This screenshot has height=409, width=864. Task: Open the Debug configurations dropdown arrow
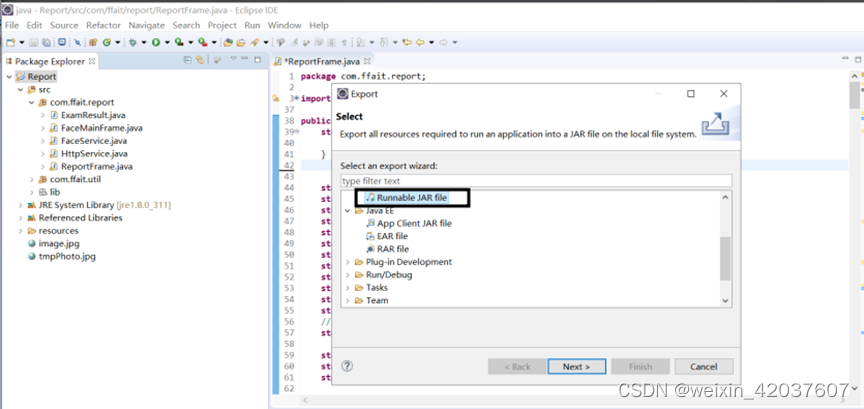(144, 42)
